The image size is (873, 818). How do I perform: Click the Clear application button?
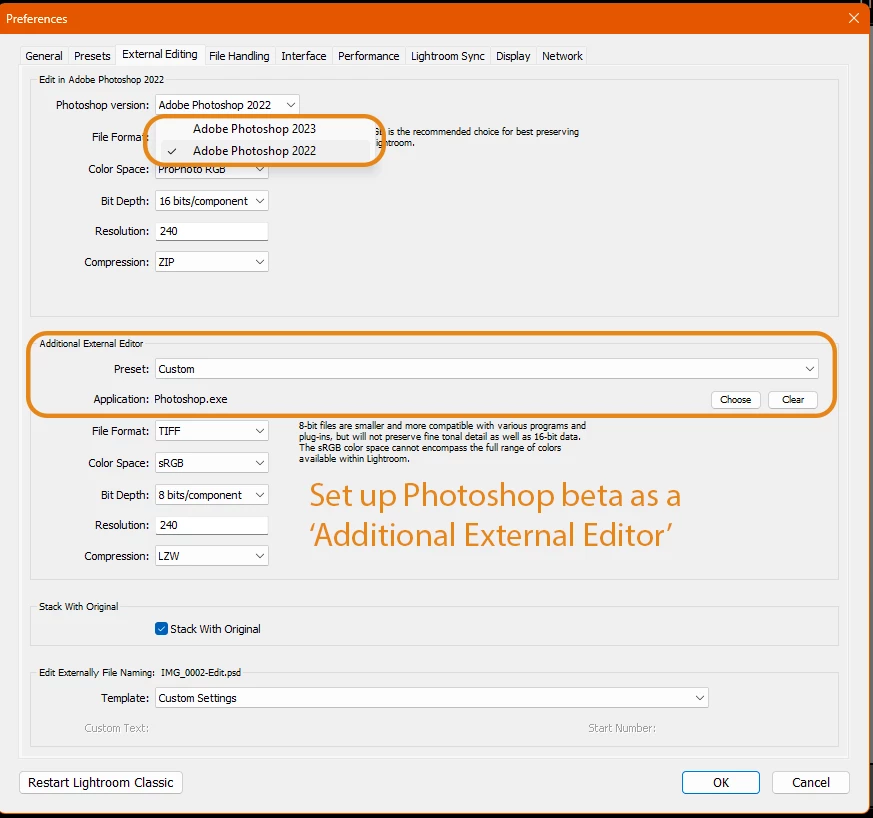click(792, 400)
